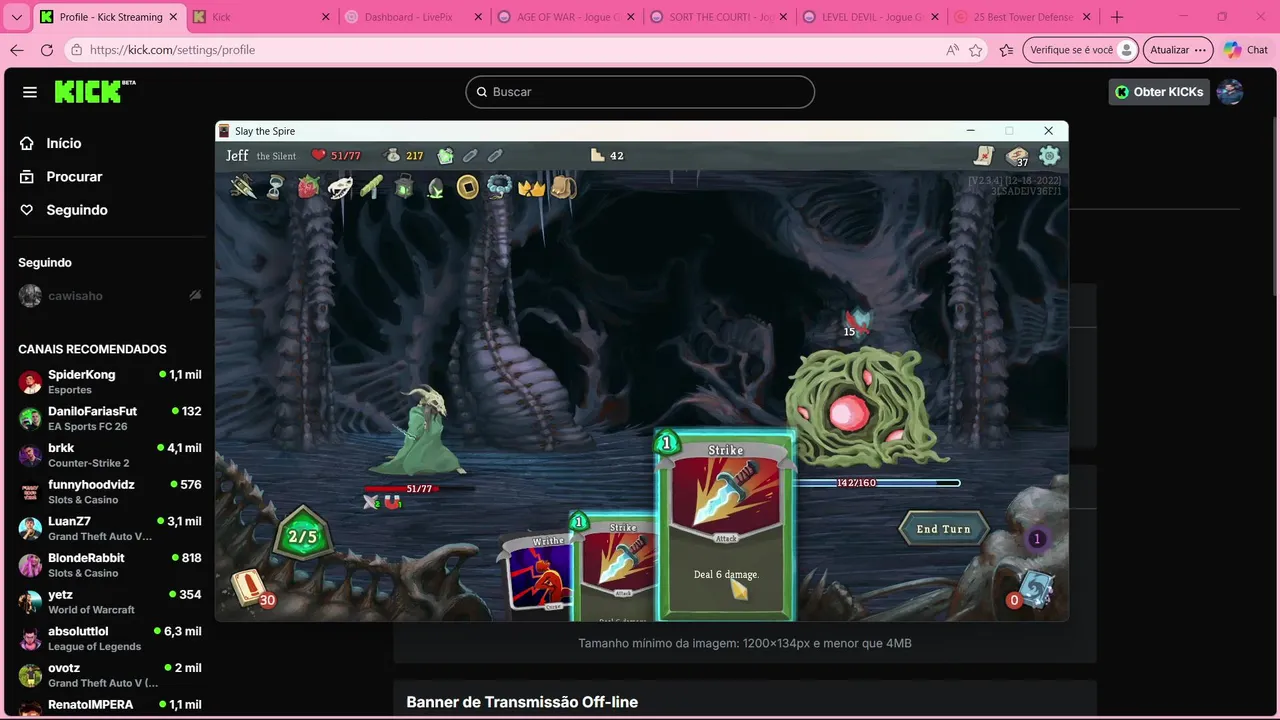The image size is (1280, 720).
Task: Open the Kick user avatar menu
Action: coord(1229,92)
